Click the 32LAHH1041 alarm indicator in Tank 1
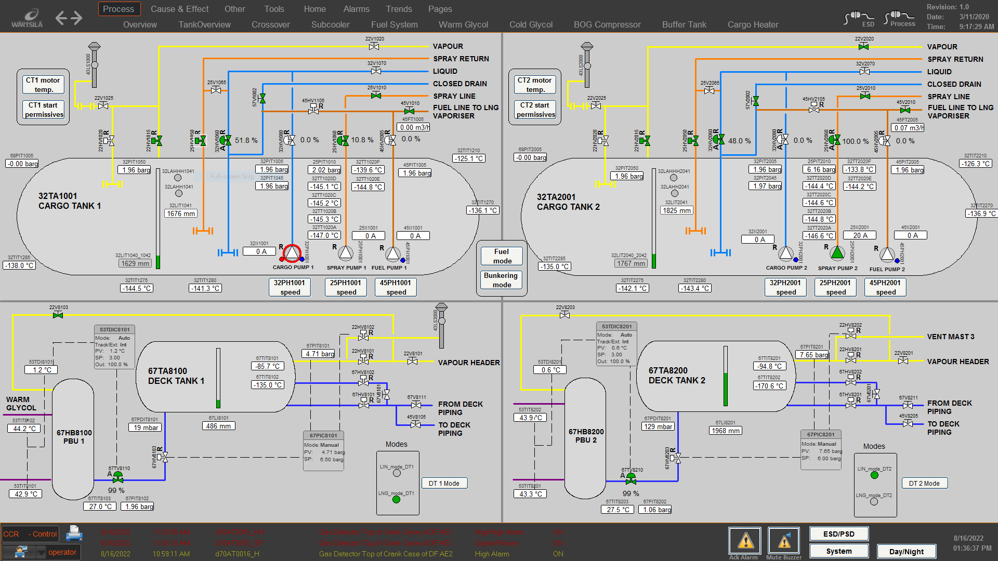 pyautogui.click(x=178, y=178)
